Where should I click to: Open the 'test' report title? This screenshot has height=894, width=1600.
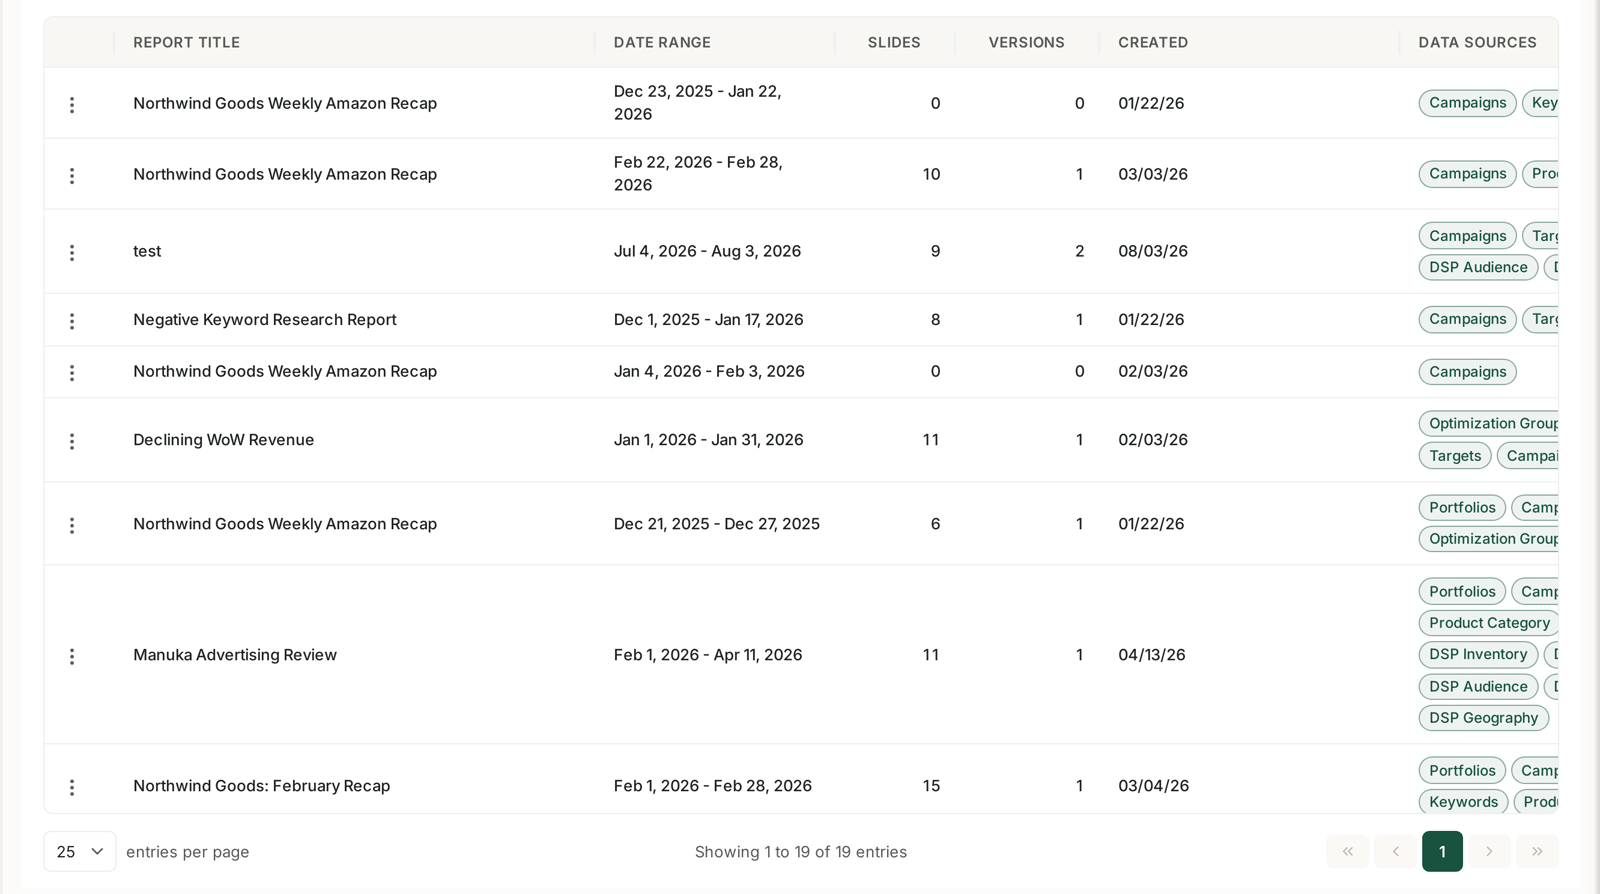[147, 251]
